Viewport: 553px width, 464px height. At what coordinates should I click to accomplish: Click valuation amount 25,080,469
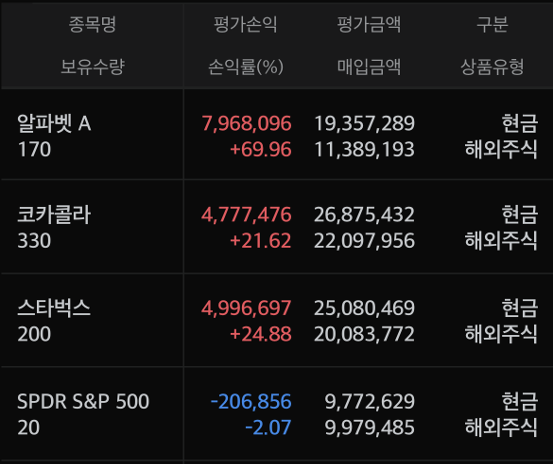coord(364,308)
